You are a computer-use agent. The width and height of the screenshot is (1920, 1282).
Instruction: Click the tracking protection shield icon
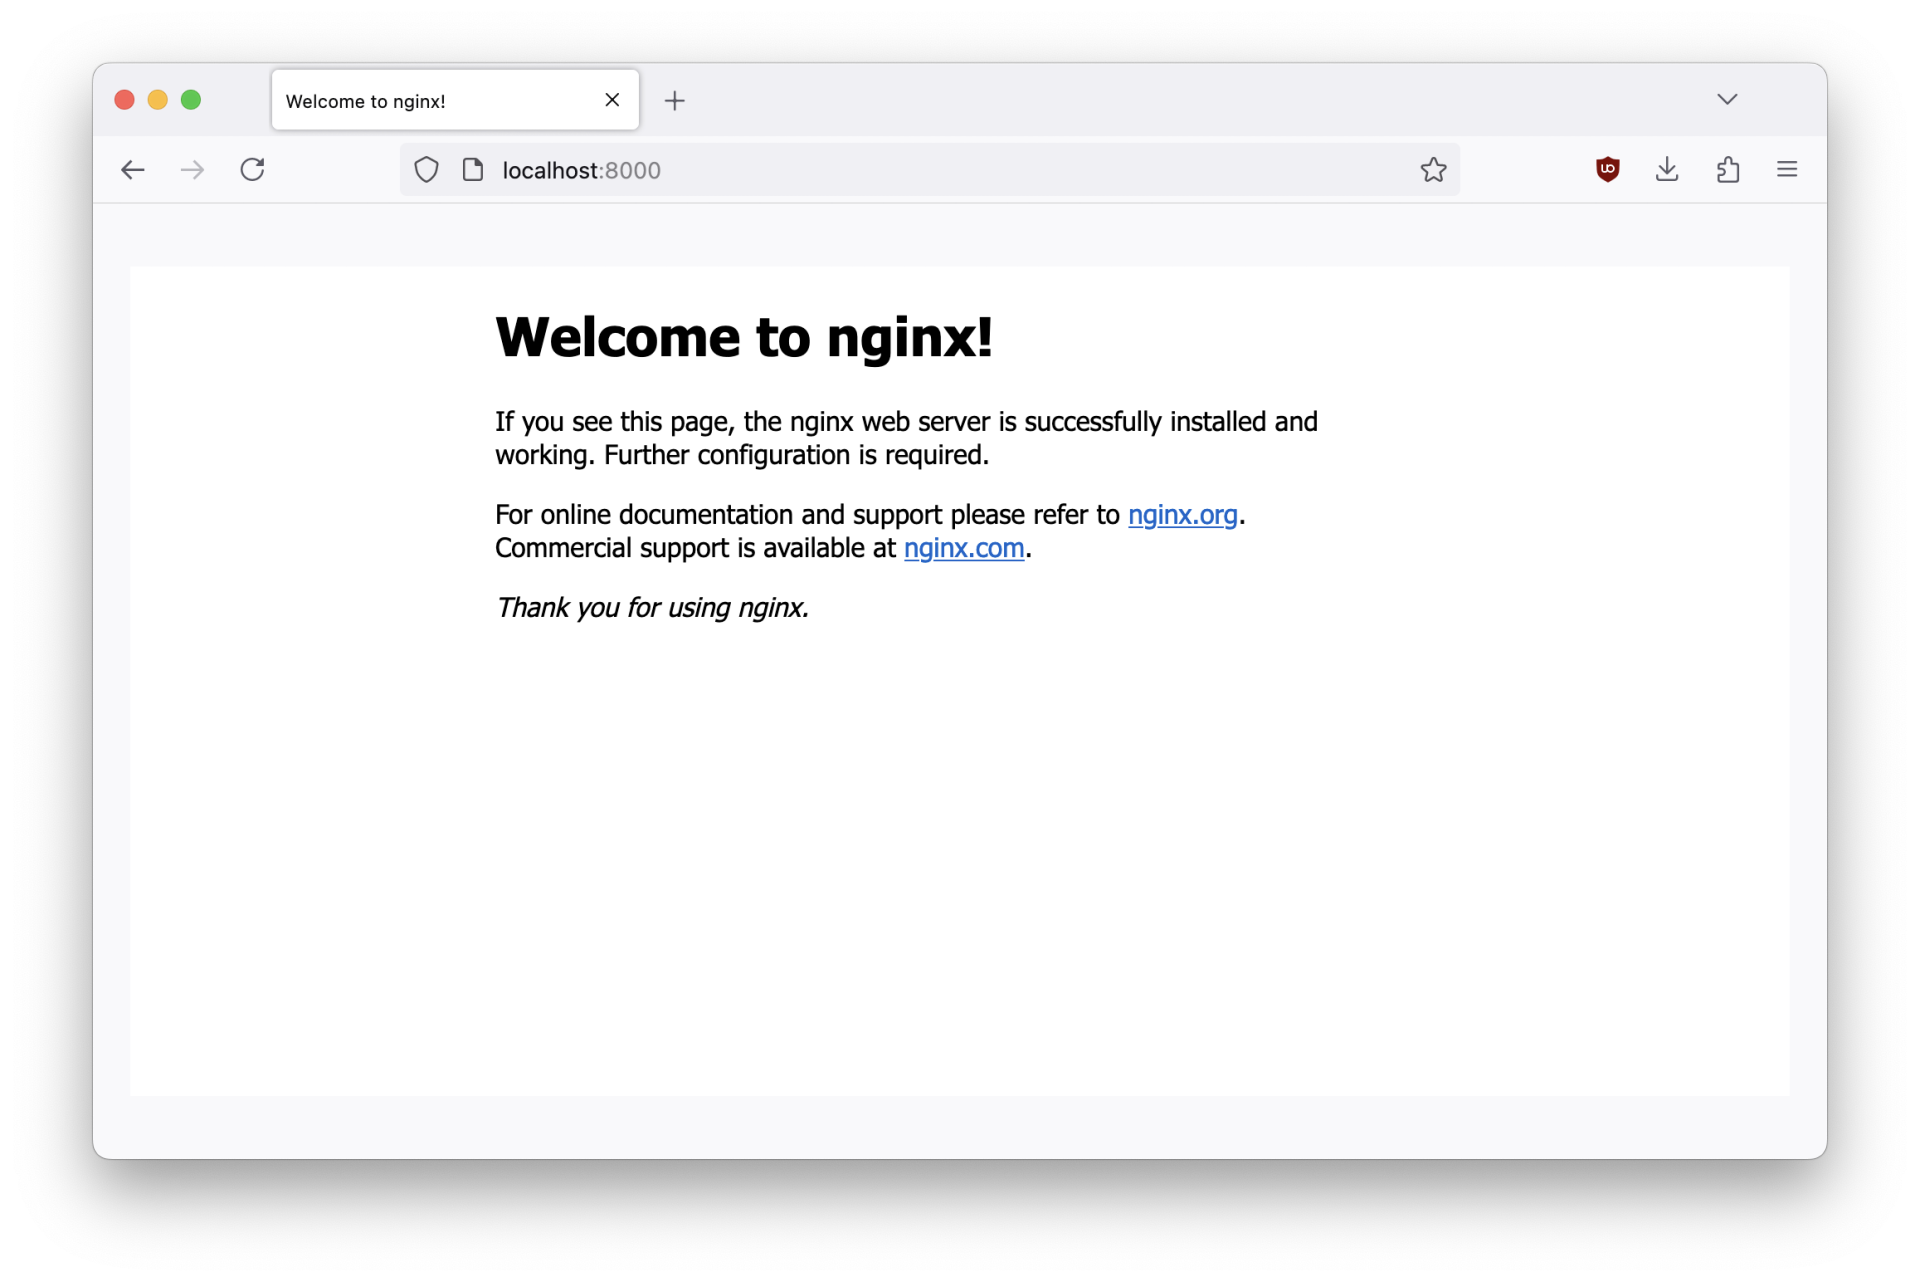426,169
